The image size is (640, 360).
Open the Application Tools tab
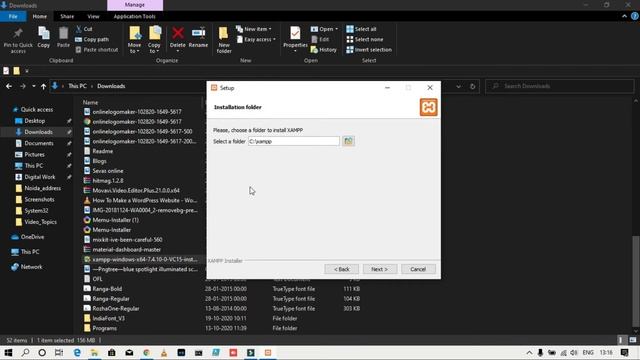click(134, 16)
